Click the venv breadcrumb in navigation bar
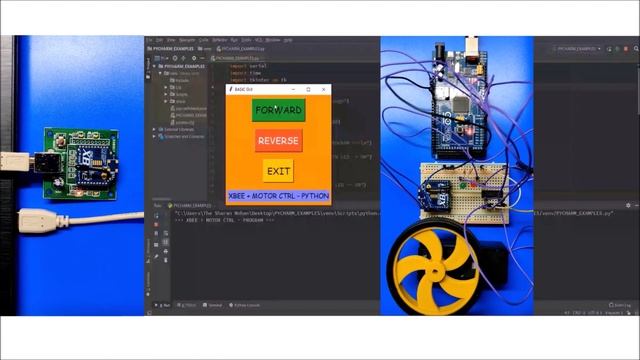Viewport: 640px width, 360px height. (205, 49)
